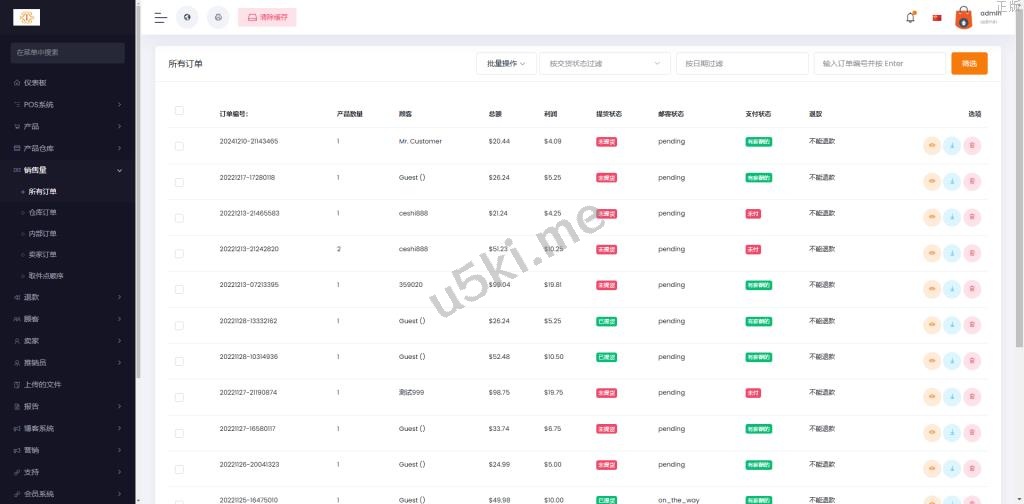View order 20241210-21143465 with eye icon
The image size is (1024, 504).
coord(932,146)
